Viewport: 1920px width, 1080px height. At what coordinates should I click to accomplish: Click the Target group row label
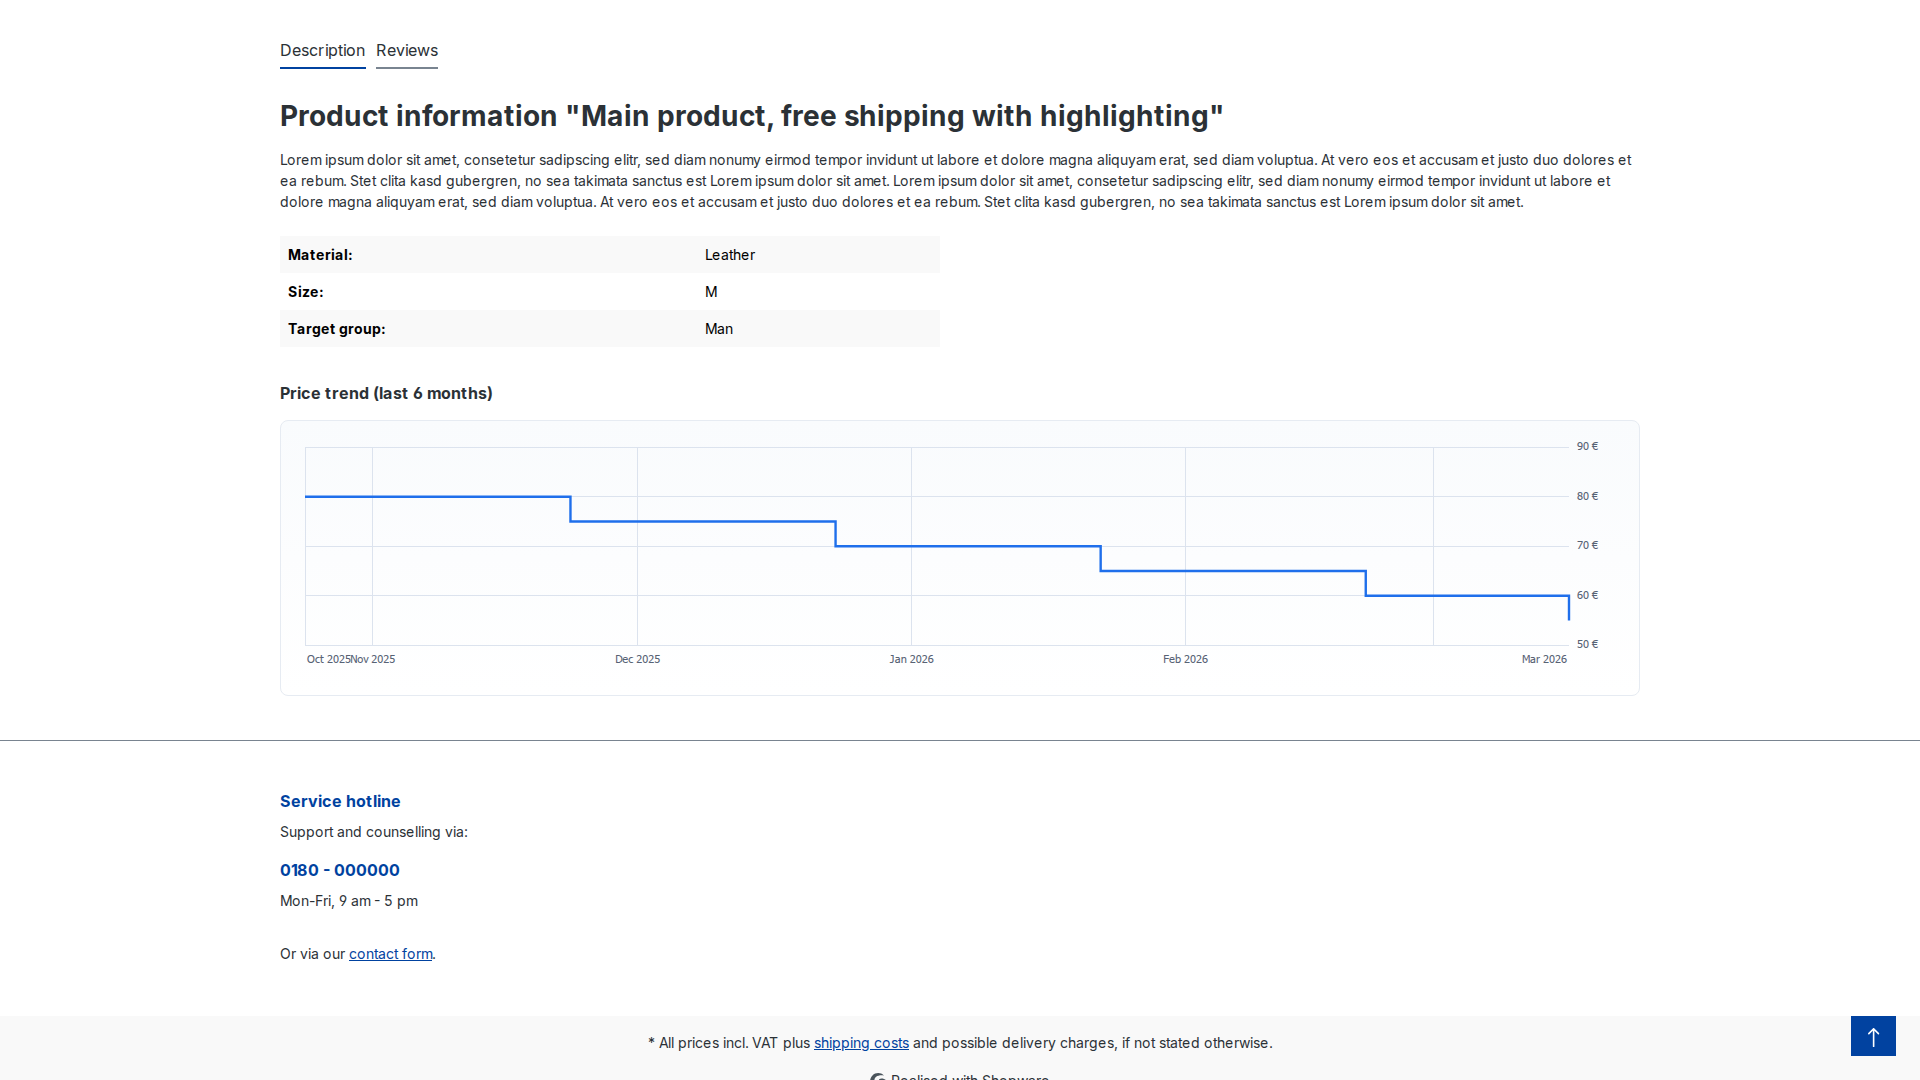tap(336, 329)
